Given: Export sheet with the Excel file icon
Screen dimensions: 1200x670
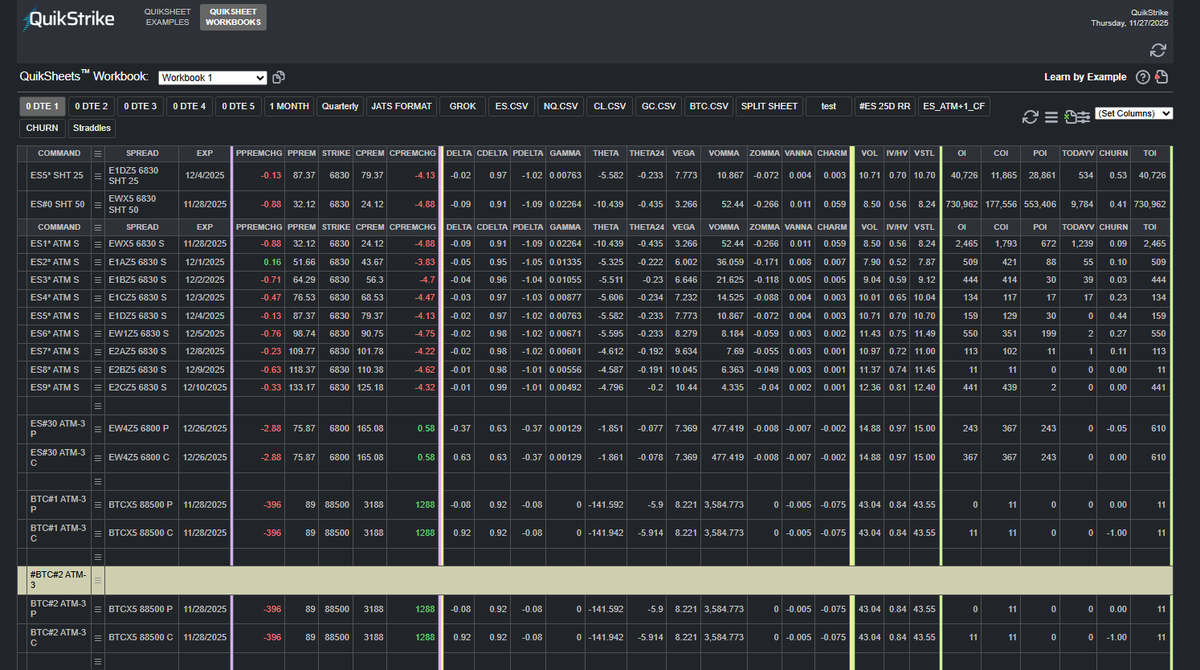Looking at the screenshot, I should (x=1069, y=117).
